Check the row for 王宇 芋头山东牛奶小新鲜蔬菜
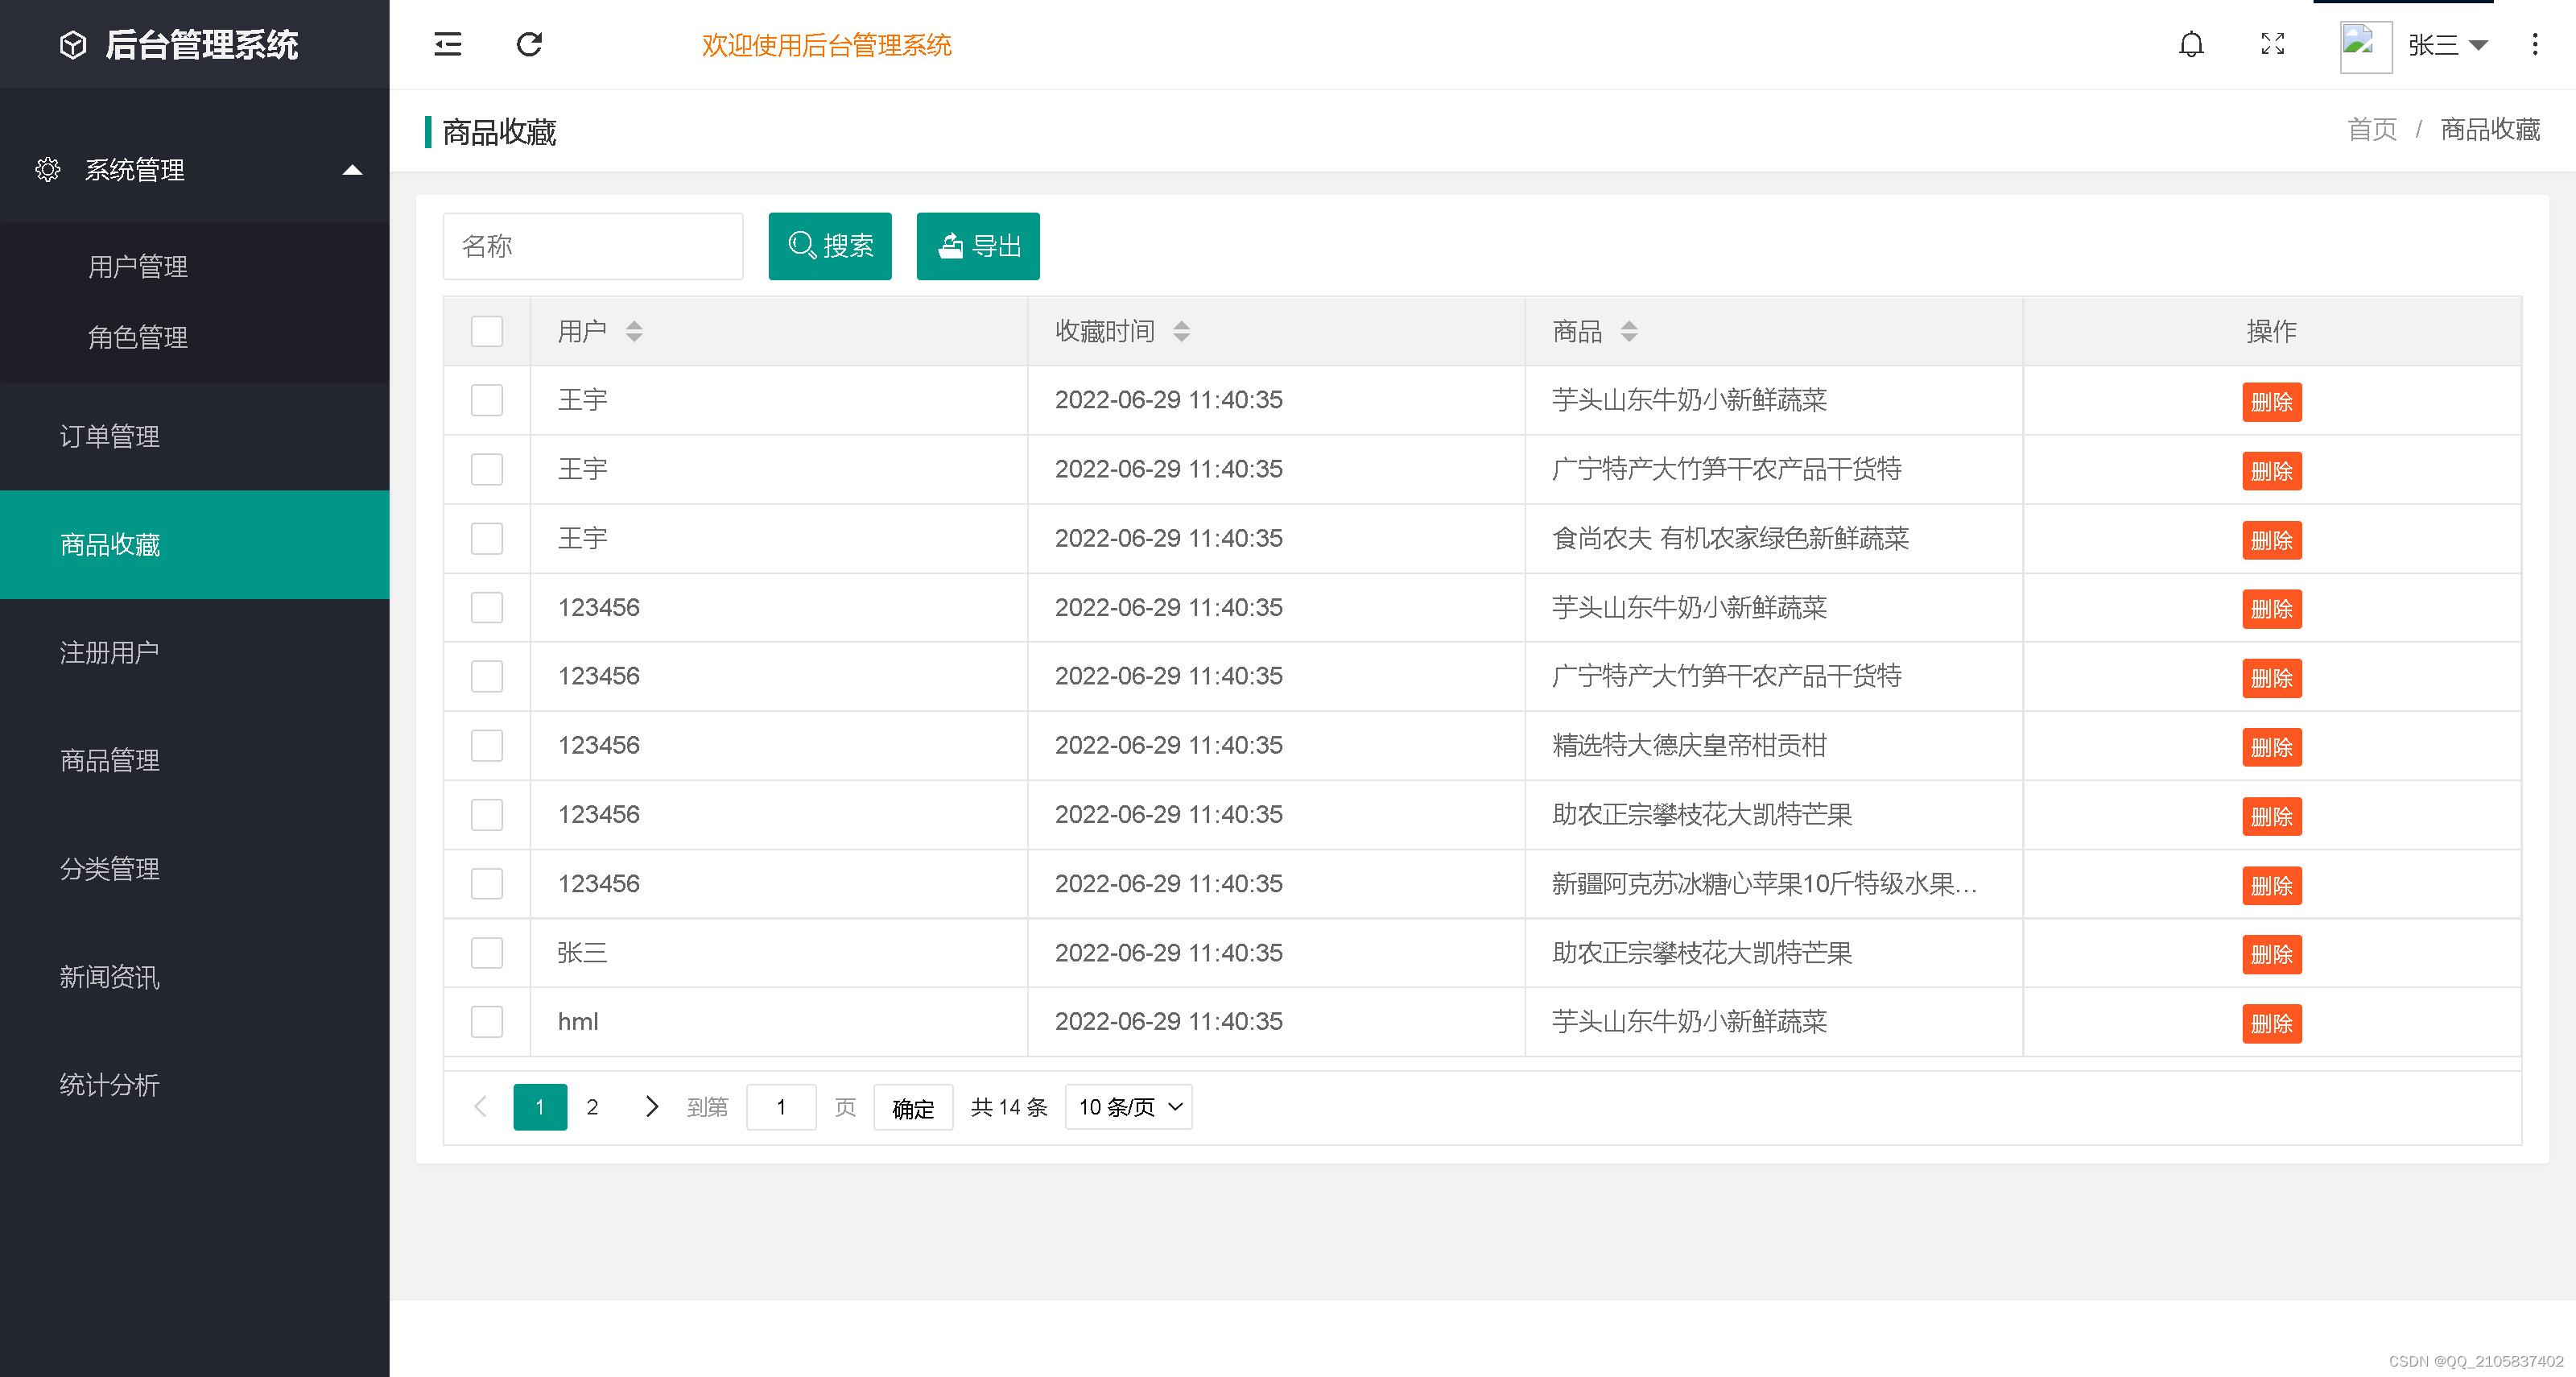 coord(487,400)
